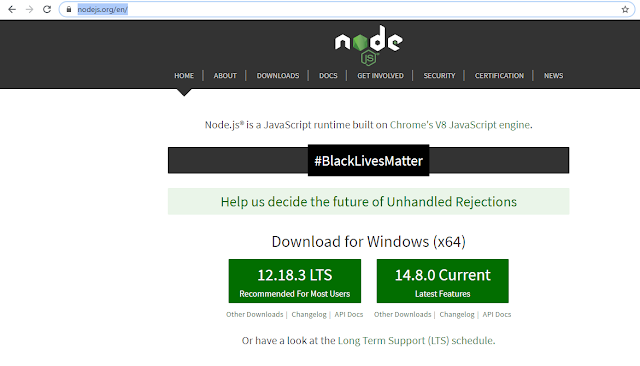This screenshot has height=366, width=640.
Task: Open the HOME nav item
Action: pos(184,75)
